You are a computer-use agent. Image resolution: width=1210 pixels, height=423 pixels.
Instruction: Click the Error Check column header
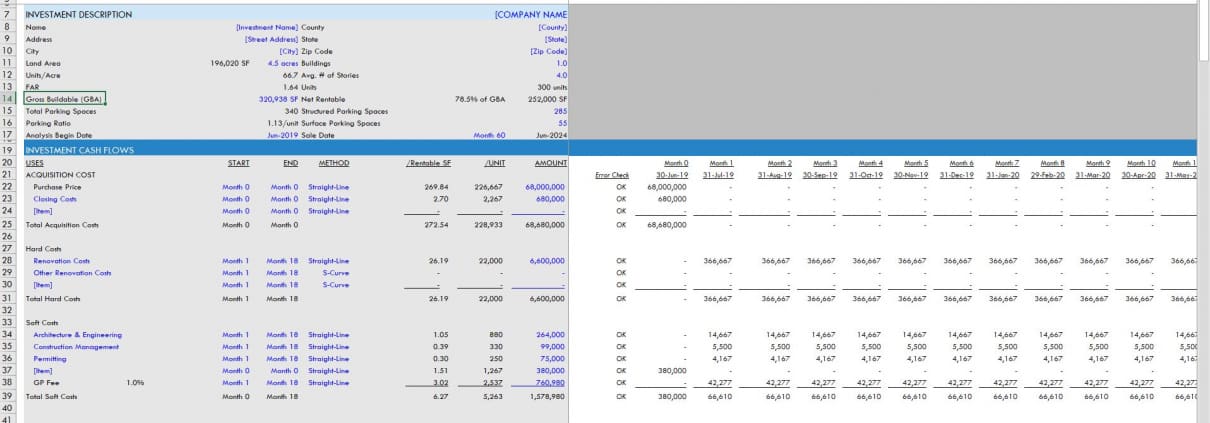coord(611,174)
